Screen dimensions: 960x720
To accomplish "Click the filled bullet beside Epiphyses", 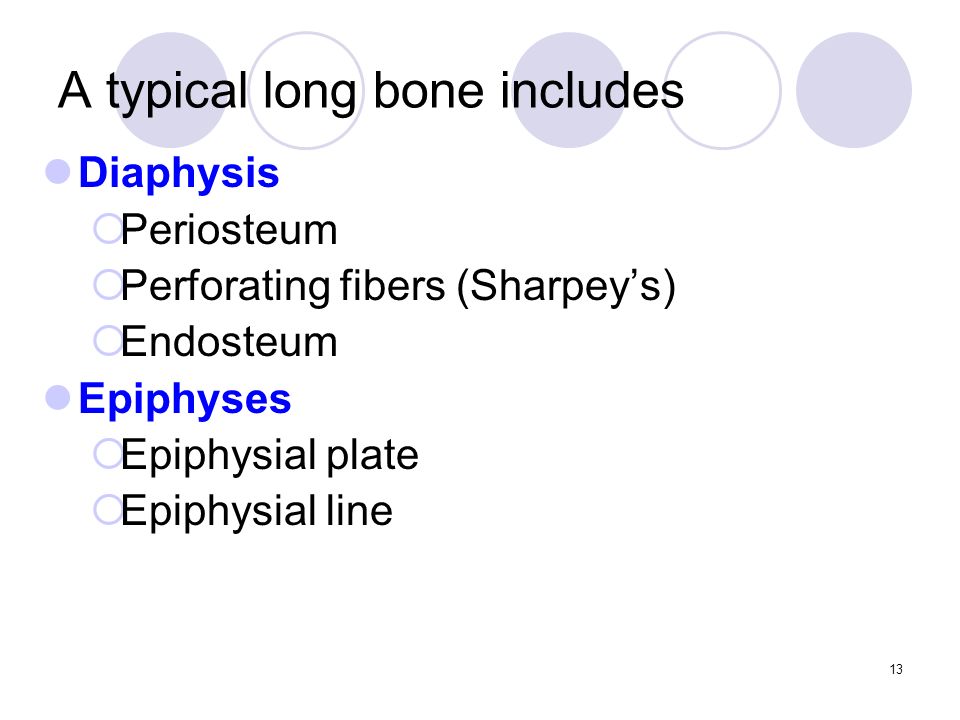I will pos(58,397).
